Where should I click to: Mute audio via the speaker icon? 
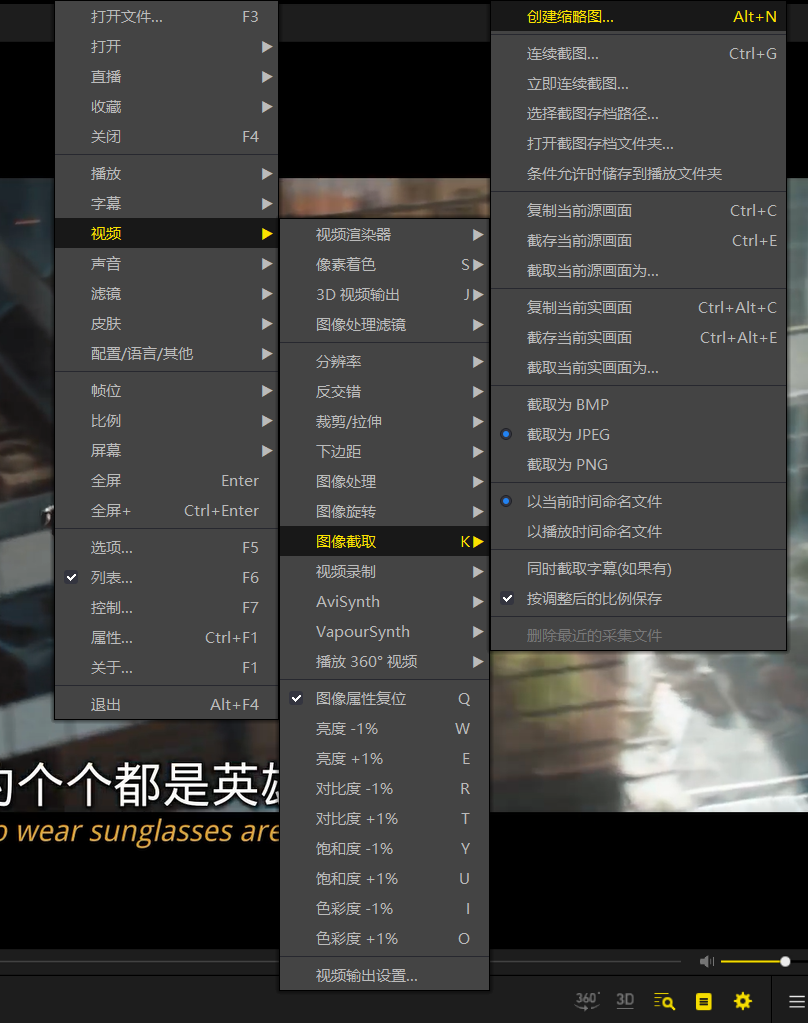707,961
